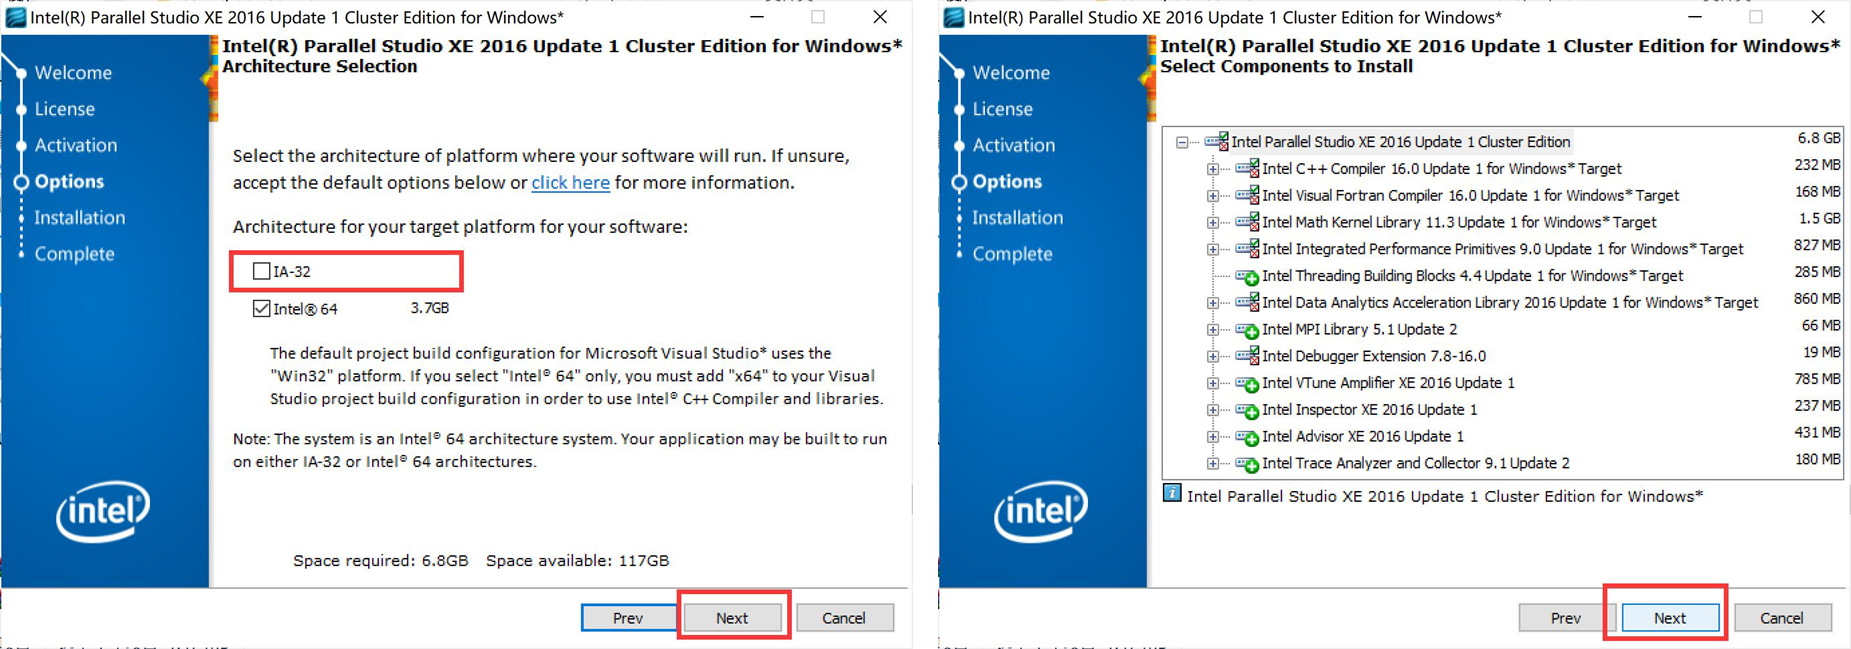Click the Intel Threading Building Blocks component icon
This screenshot has height=649, width=1851.
coord(1247,276)
